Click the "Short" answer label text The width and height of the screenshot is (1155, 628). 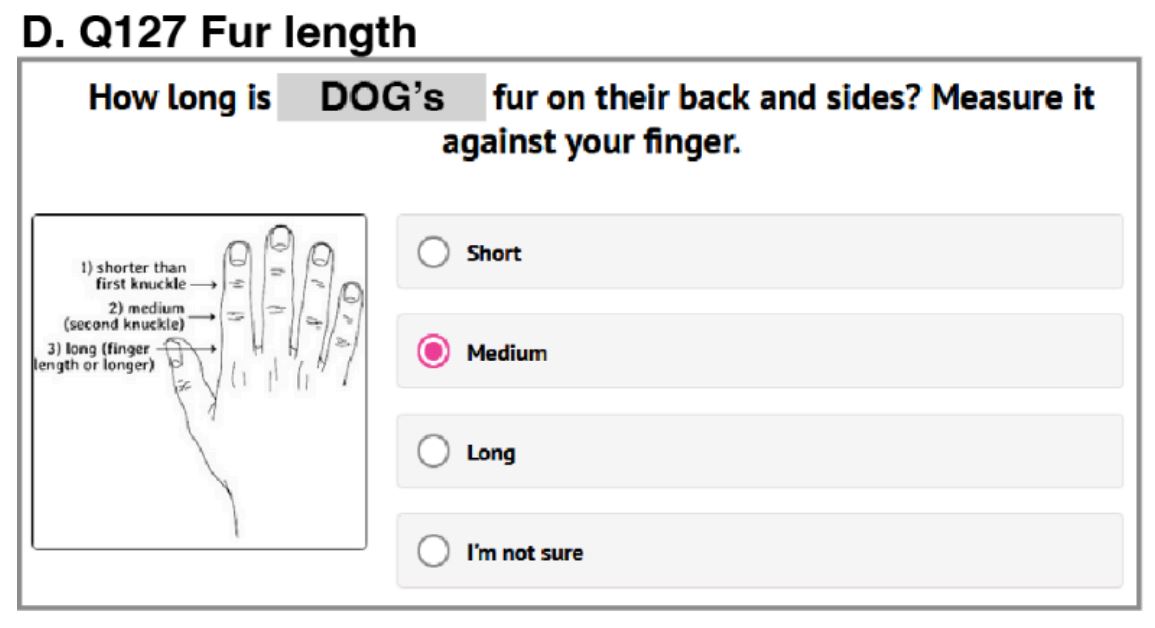point(494,253)
